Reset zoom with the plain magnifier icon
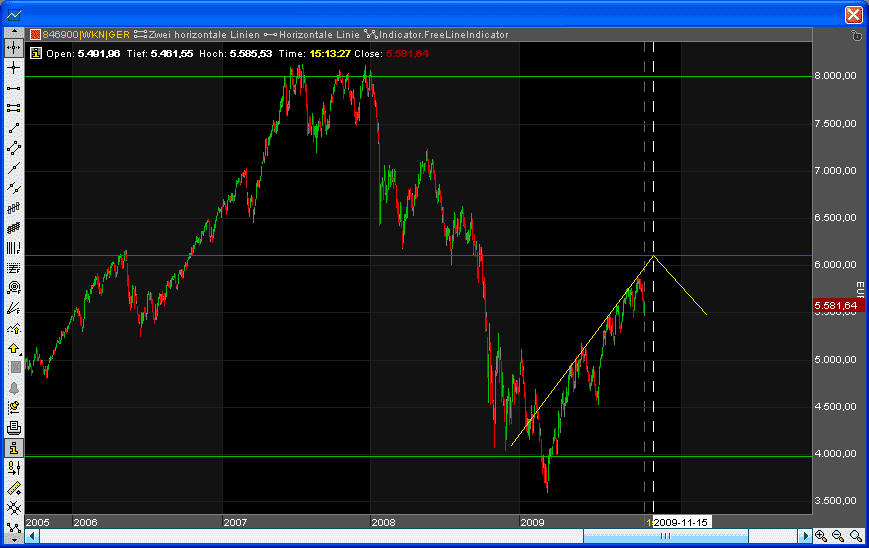This screenshot has height=548, width=869. 855,536
